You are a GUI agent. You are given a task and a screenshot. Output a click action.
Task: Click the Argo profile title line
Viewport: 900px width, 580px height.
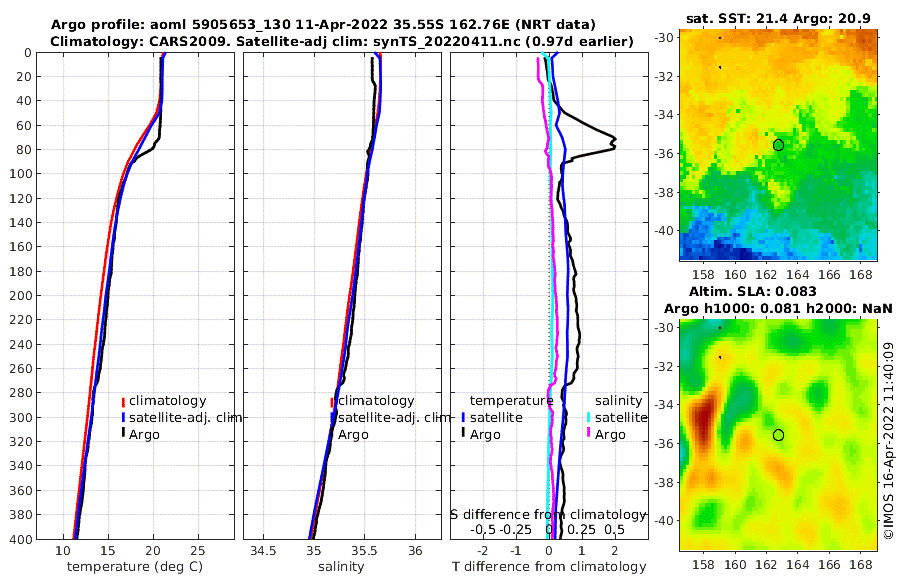323,25
